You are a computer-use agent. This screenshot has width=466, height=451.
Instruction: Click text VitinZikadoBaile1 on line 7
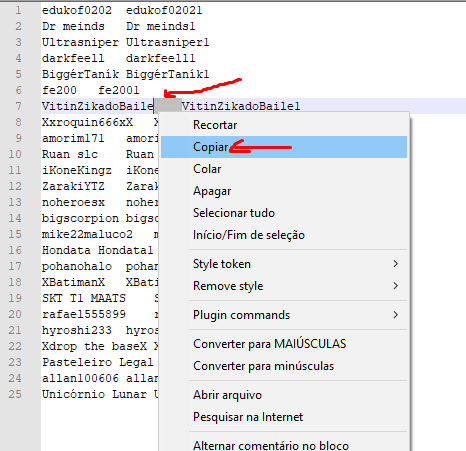pyautogui.click(x=241, y=106)
